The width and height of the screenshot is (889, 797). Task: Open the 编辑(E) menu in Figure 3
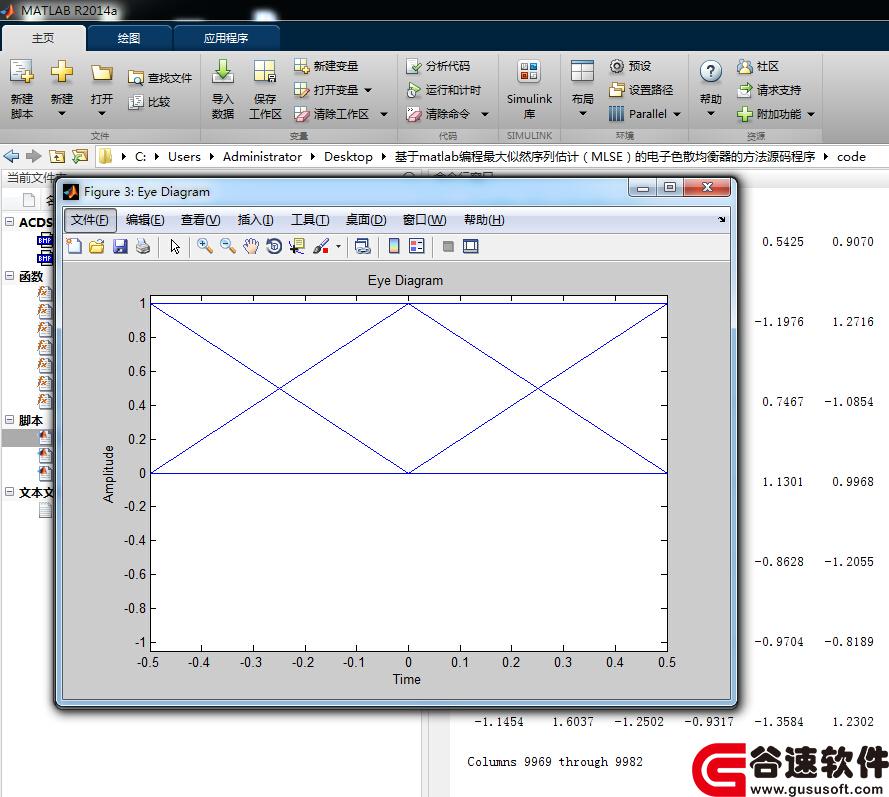click(145, 220)
